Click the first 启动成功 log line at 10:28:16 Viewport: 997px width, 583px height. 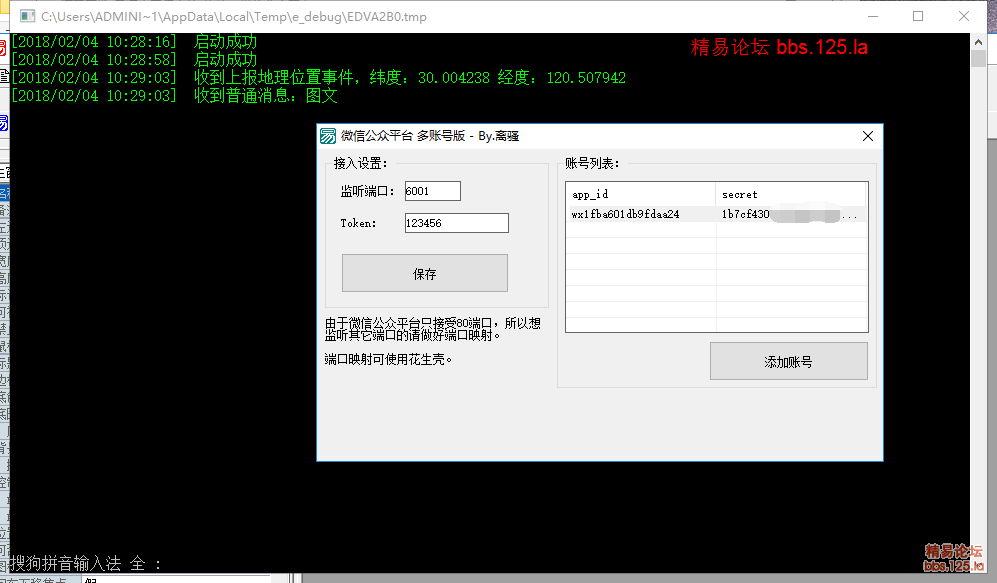pos(134,42)
